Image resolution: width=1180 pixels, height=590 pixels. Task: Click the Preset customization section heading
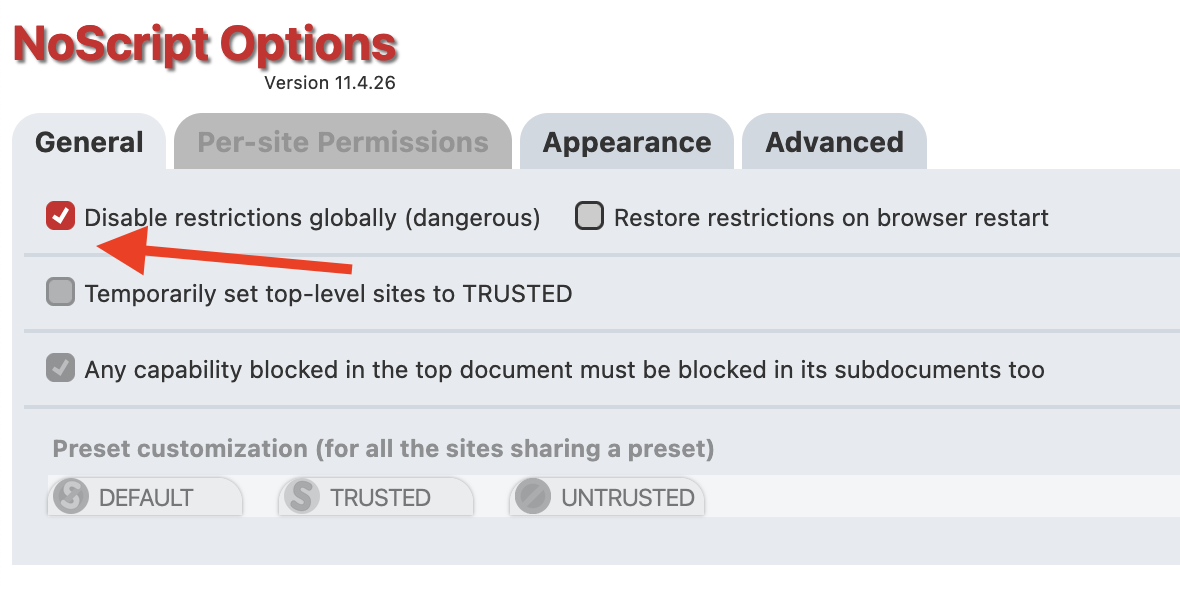[x=383, y=449]
